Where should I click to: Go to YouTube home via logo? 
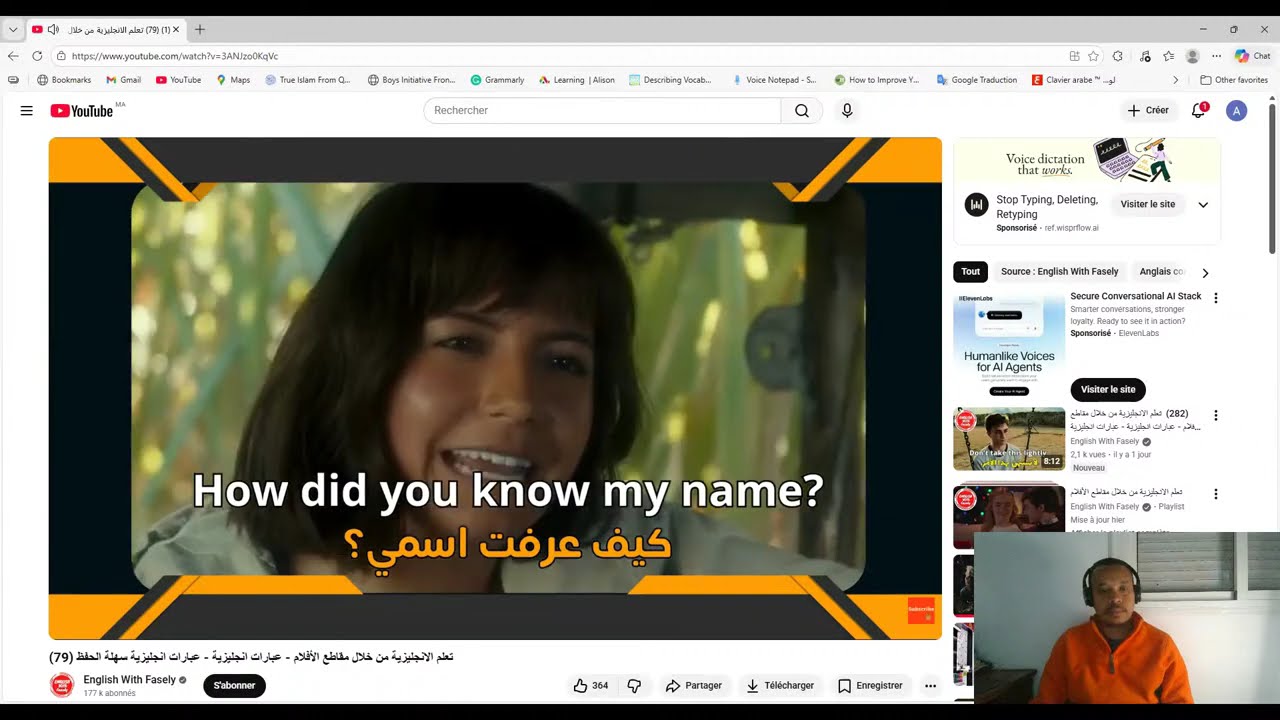tap(82, 111)
